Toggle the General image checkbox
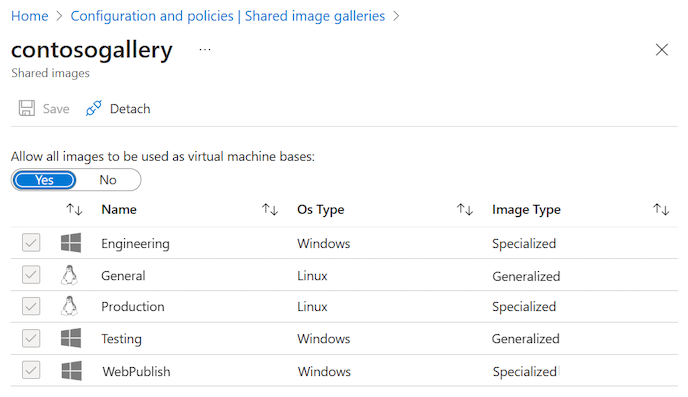This screenshot has width=688, height=397. click(31, 275)
